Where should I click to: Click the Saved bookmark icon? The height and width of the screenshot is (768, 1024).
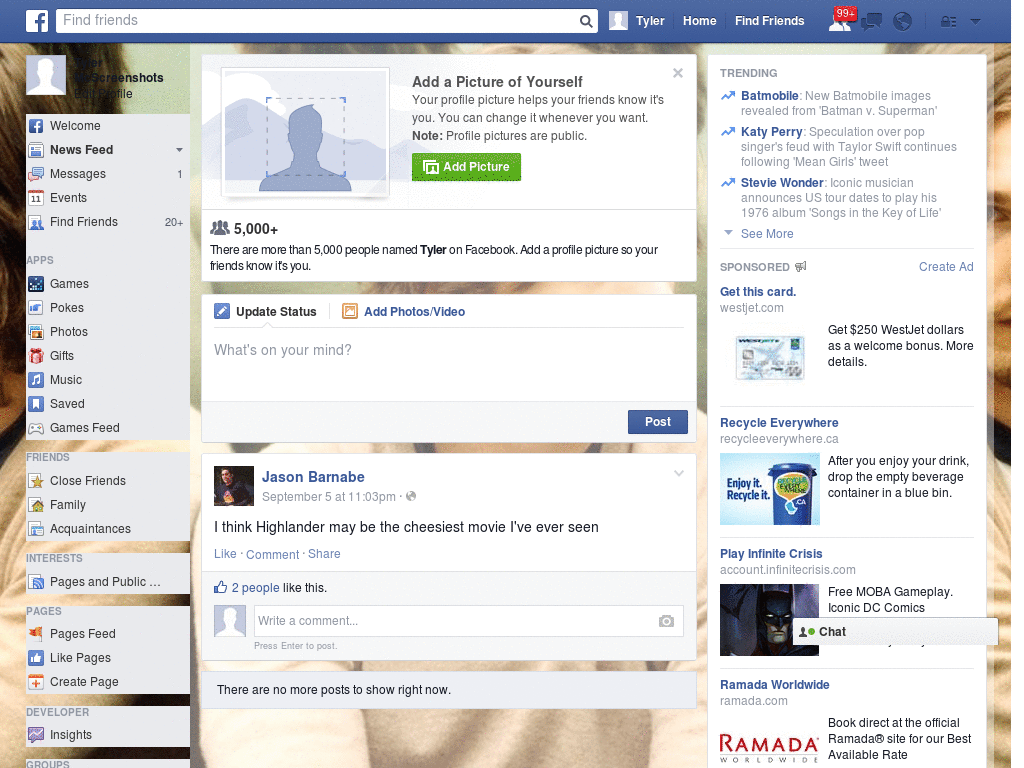tap(36, 404)
